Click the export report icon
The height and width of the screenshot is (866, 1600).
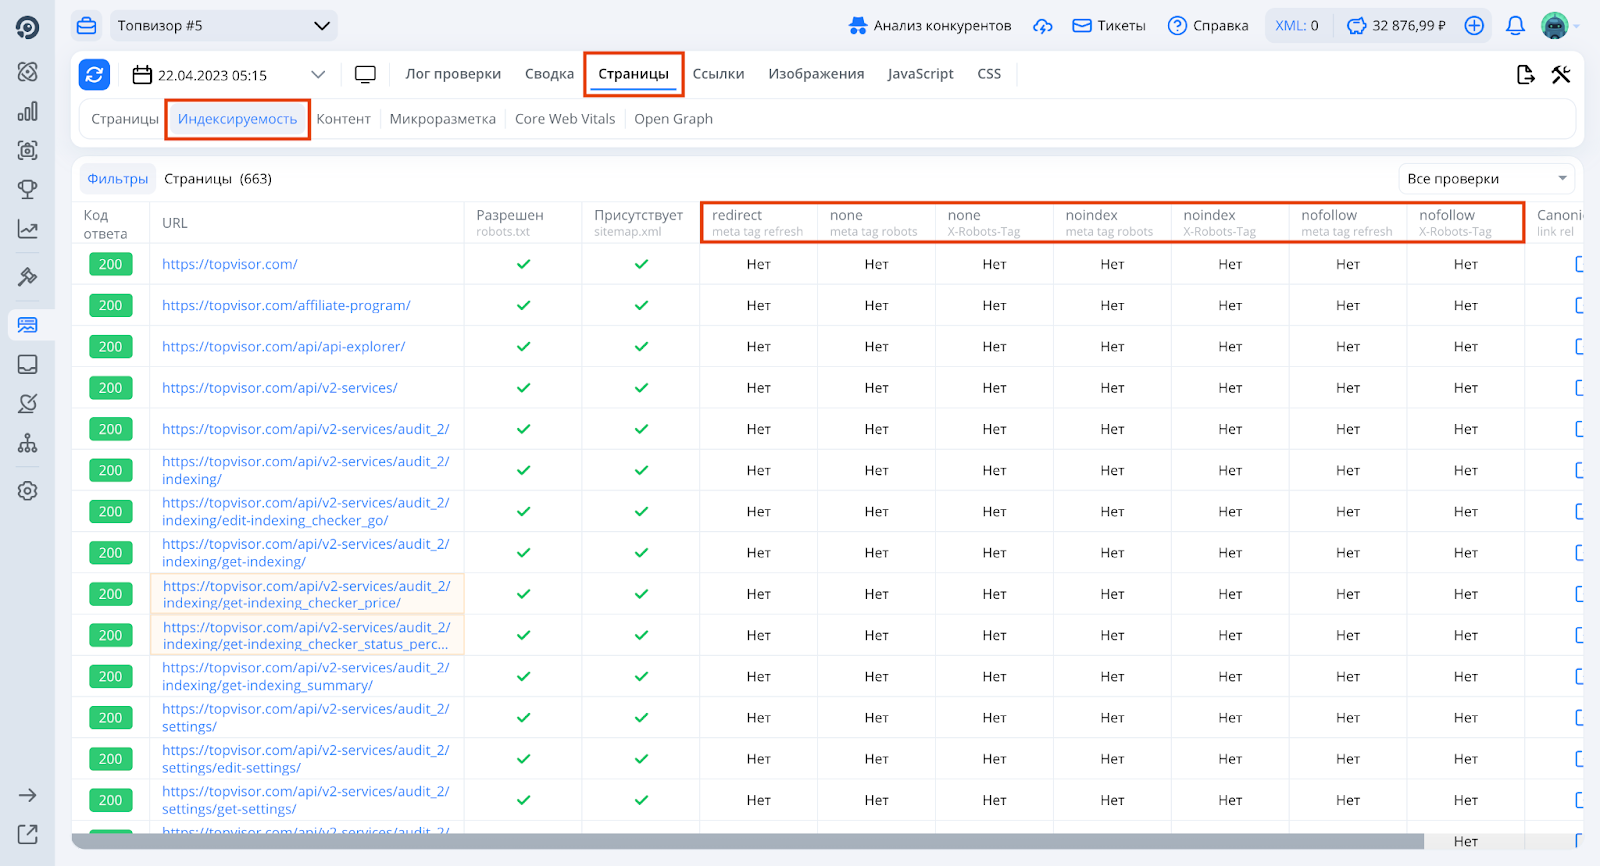(1525, 74)
